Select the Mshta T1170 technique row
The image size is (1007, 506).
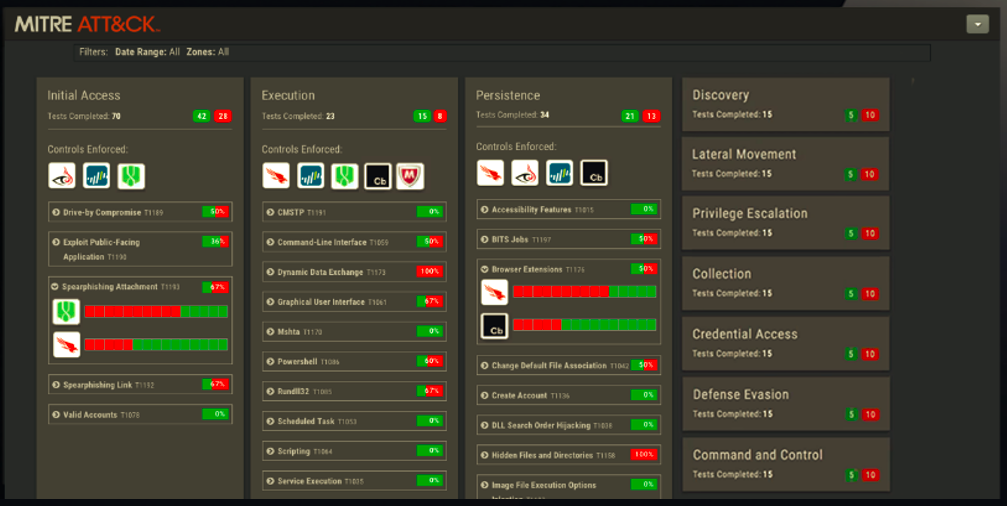(355, 331)
